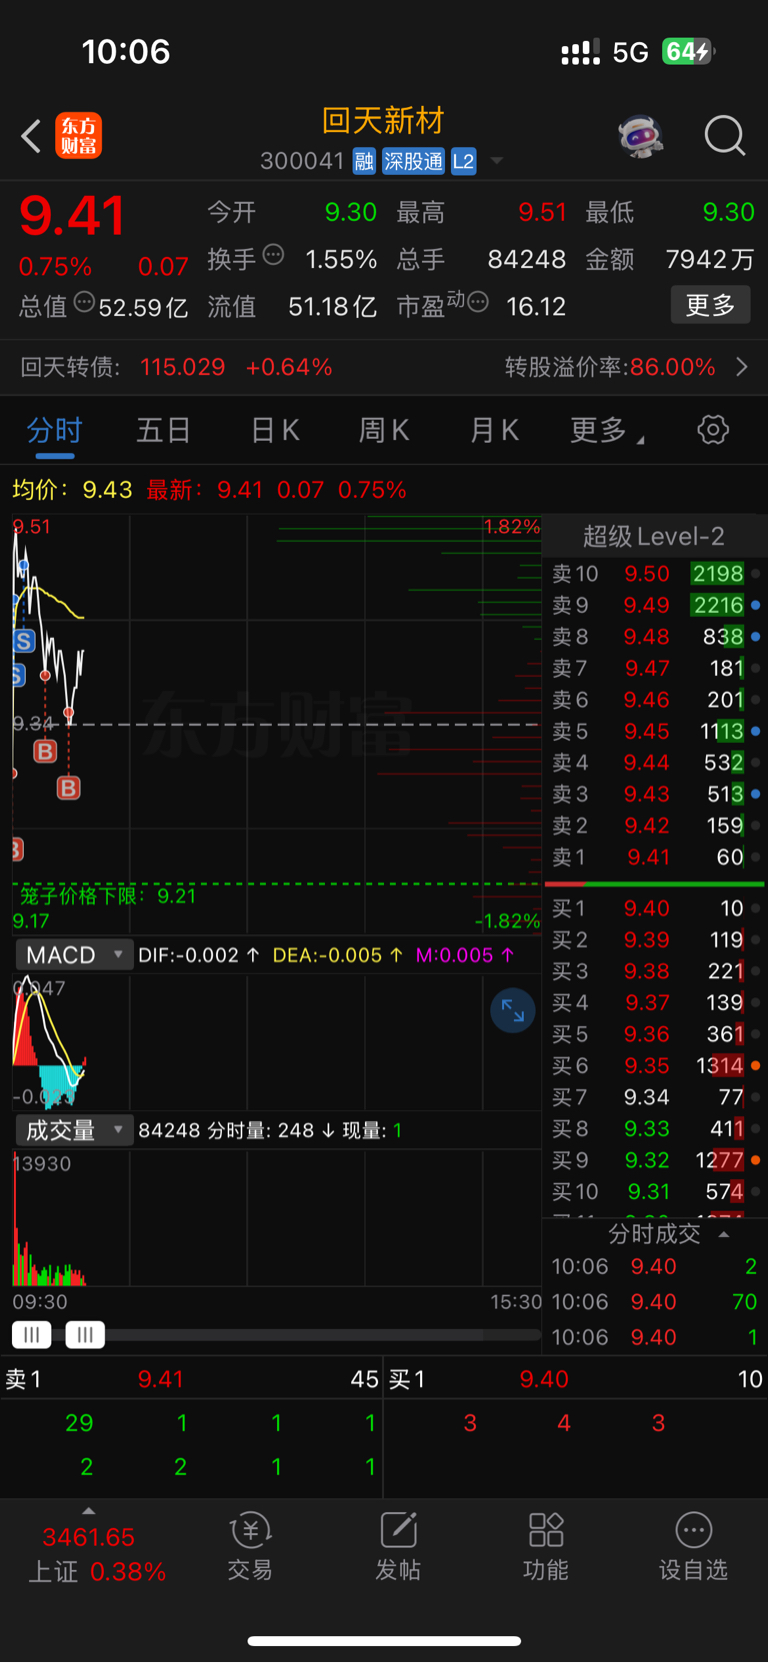Tap the battery status indicator
This screenshot has height=1663, width=768.
tap(688, 51)
